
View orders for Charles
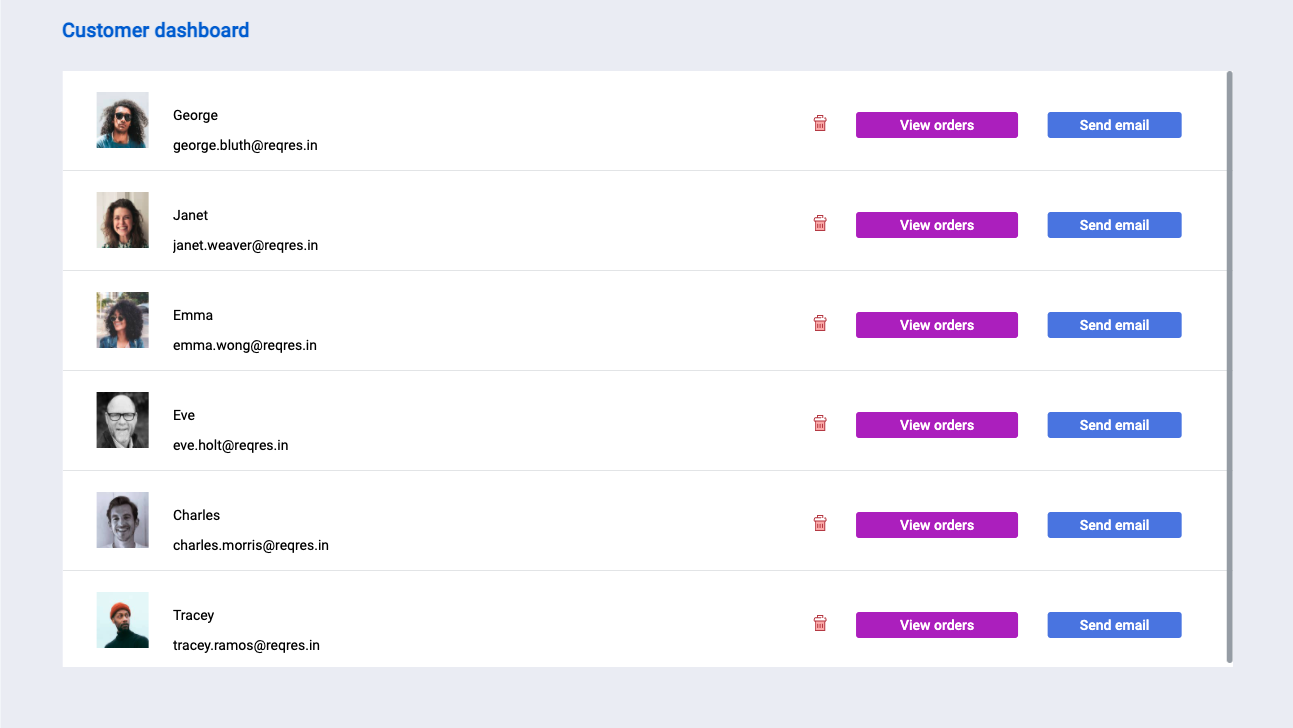coord(936,525)
